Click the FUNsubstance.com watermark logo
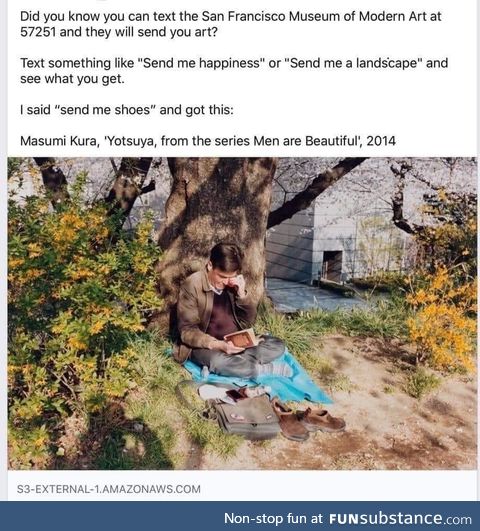The height and width of the screenshot is (531, 480). (400, 518)
